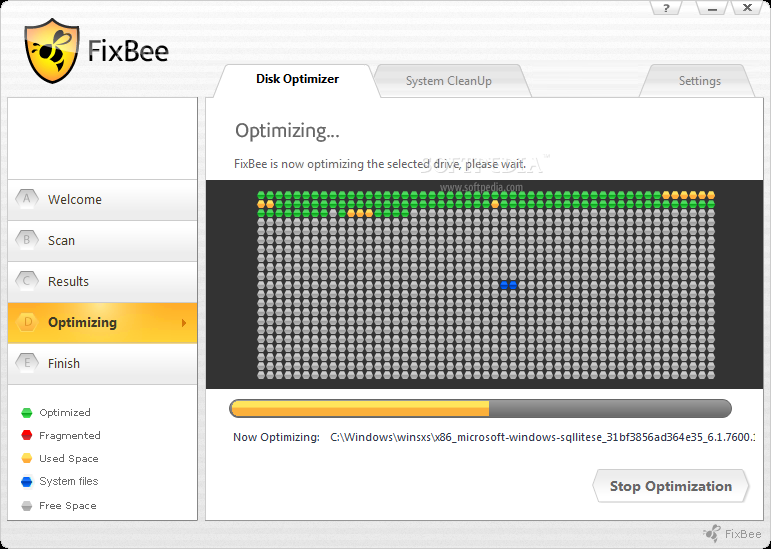Go to the Finish step
The width and height of the screenshot is (771, 549).
[102, 364]
